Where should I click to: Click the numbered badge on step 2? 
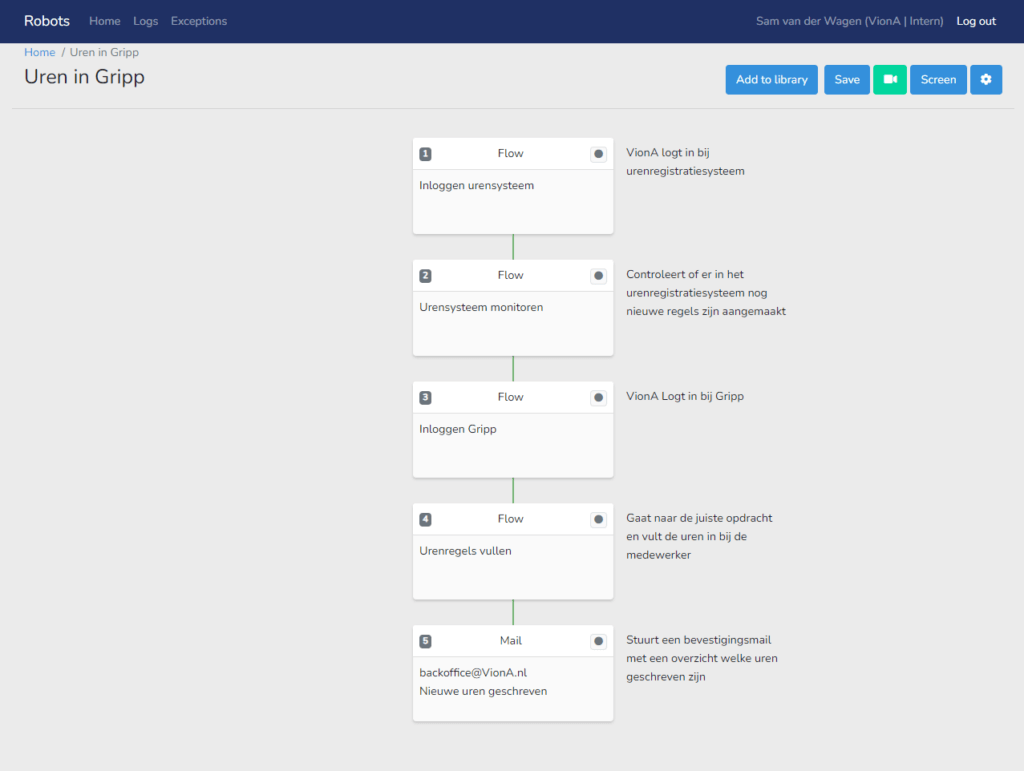coord(425,275)
